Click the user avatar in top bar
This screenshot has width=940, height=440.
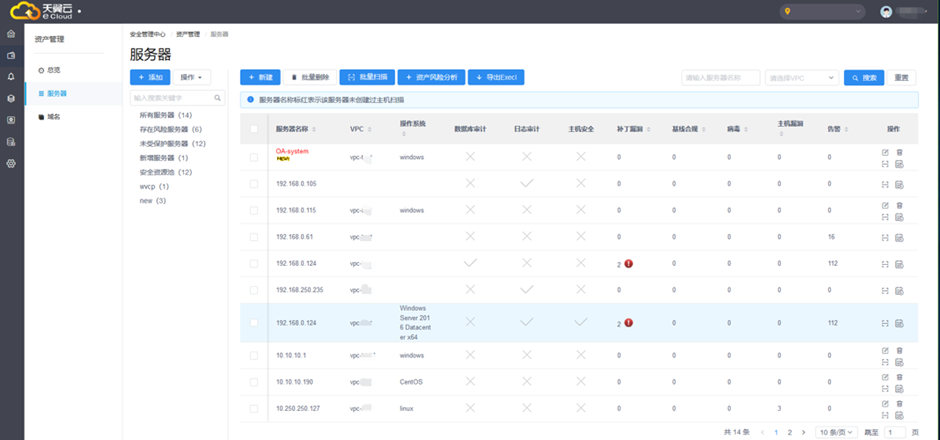[886, 12]
